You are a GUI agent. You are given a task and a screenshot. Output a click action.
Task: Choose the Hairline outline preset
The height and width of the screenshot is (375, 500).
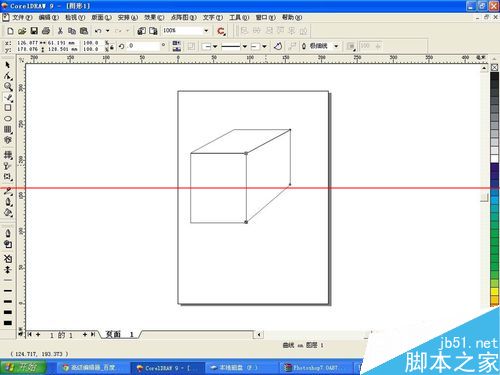pyautogui.click(x=8, y=269)
